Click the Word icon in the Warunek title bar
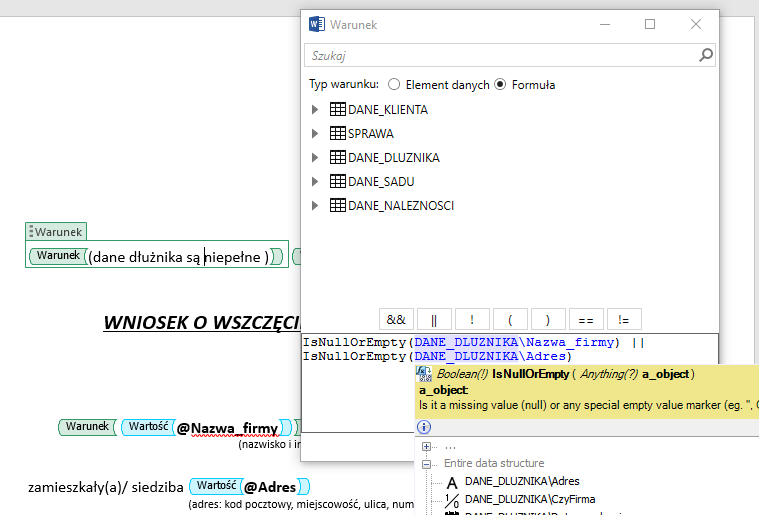Screen dimensions: 759x515 pos(317,24)
